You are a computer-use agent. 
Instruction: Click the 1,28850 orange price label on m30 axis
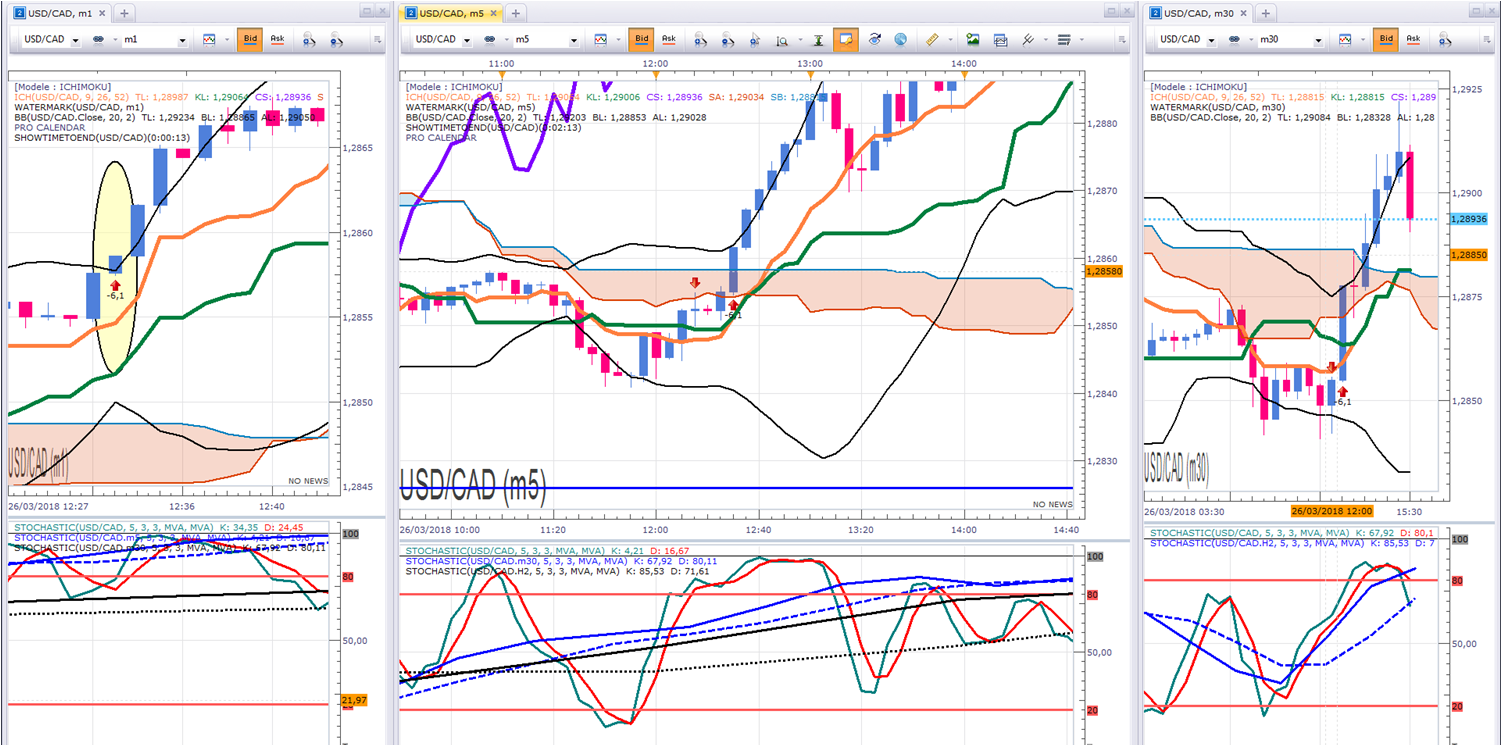click(x=1467, y=255)
